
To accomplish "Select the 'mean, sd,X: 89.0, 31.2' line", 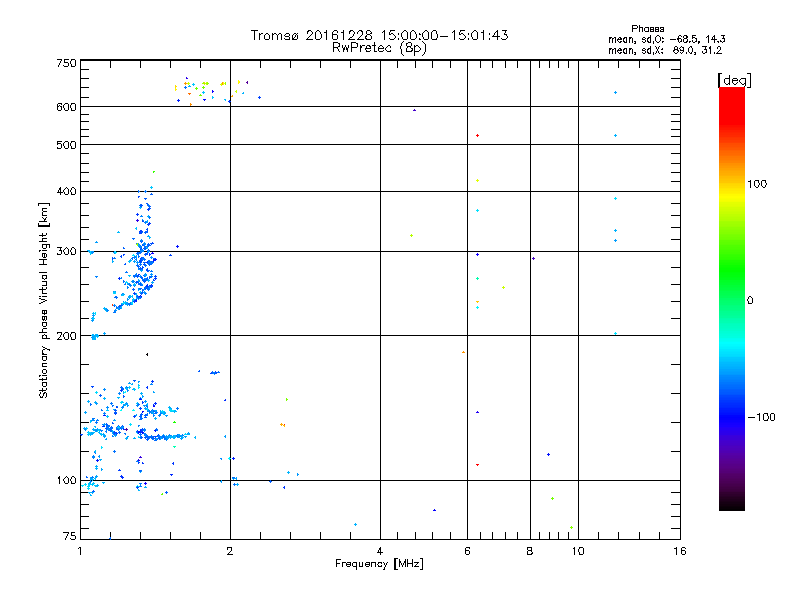I will click(665, 50).
